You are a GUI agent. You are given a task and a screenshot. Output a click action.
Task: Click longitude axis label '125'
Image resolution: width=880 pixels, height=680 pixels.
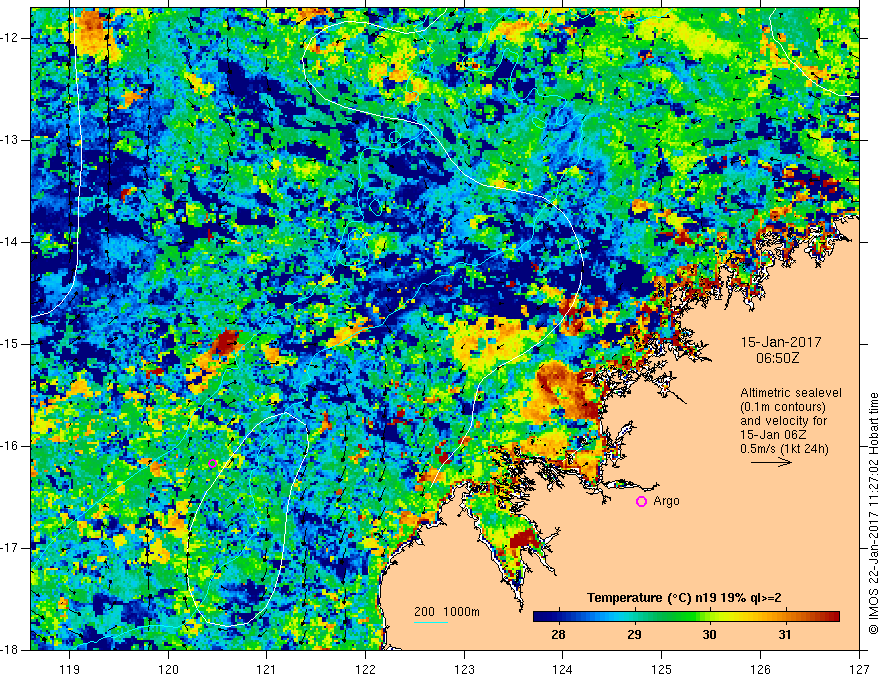(662, 669)
